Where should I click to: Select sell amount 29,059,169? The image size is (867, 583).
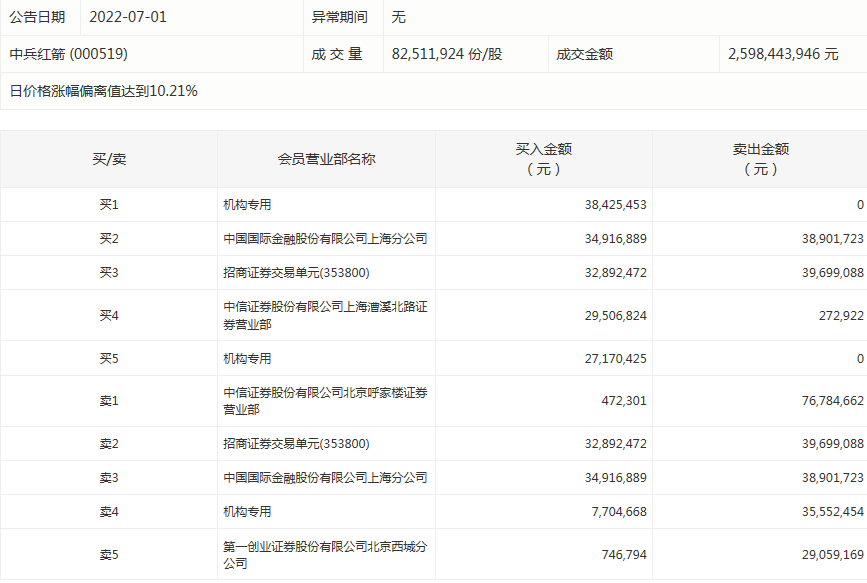pyautogui.click(x=833, y=555)
